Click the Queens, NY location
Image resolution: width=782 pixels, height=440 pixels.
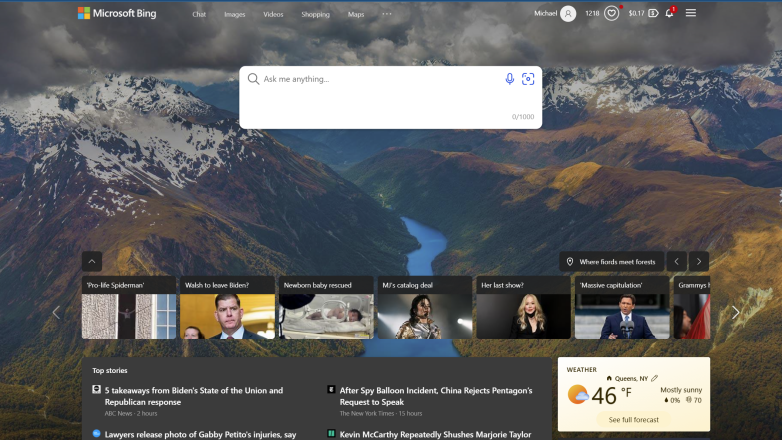tap(631, 379)
